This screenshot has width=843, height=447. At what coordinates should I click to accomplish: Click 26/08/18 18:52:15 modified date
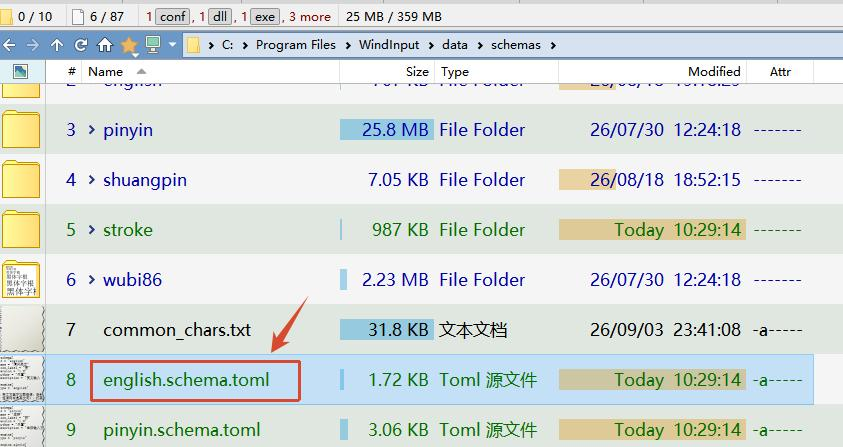tap(666, 180)
